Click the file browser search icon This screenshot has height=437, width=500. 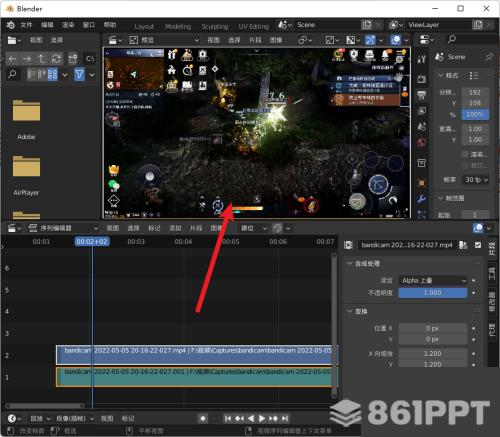tap(12, 74)
